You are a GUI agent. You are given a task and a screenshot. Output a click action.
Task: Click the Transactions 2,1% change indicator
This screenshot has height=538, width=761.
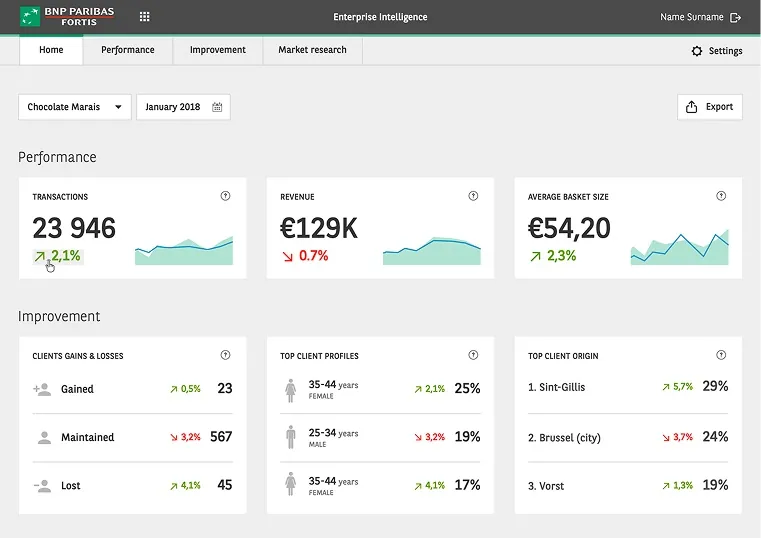click(x=58, y=256)
